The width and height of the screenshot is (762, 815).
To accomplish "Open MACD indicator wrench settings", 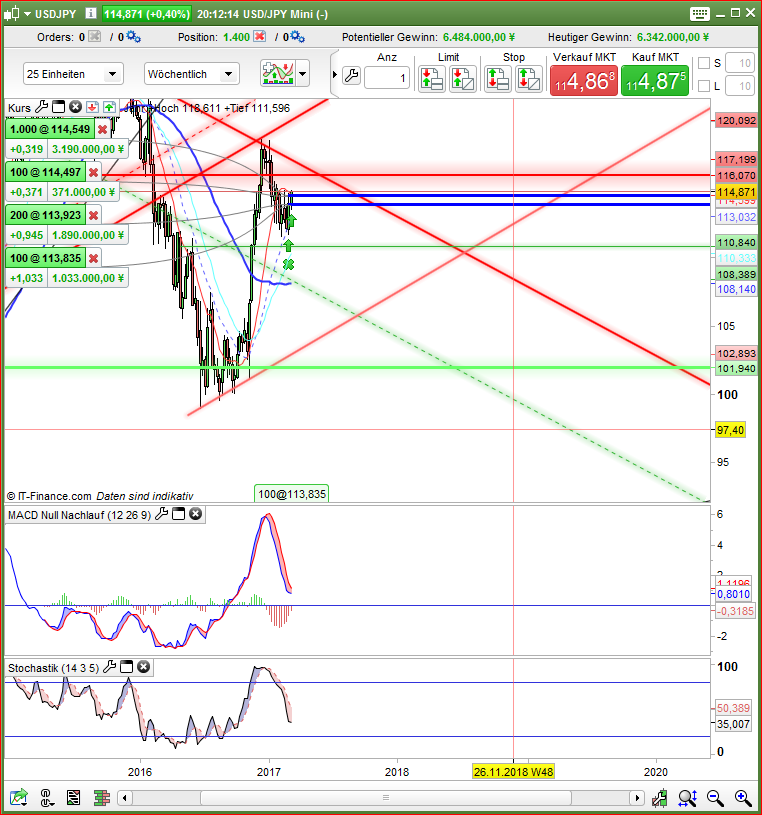I will 162,514.
